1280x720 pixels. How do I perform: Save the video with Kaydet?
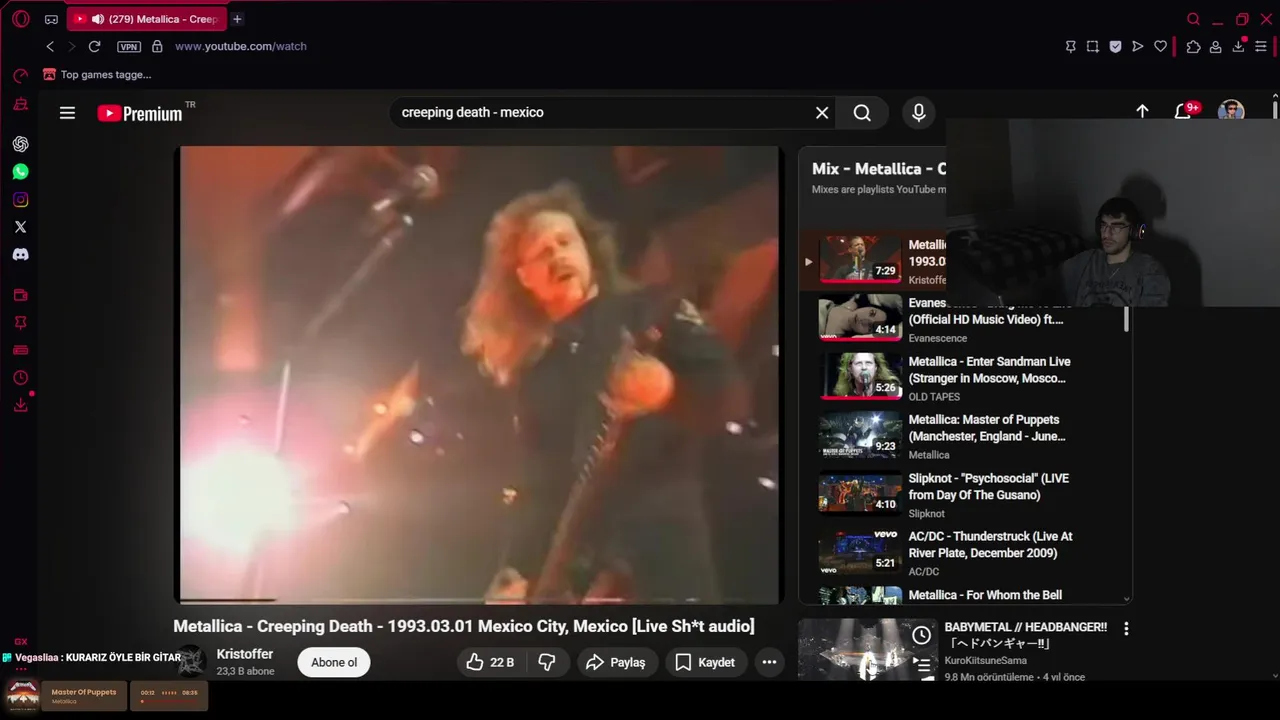706,662
